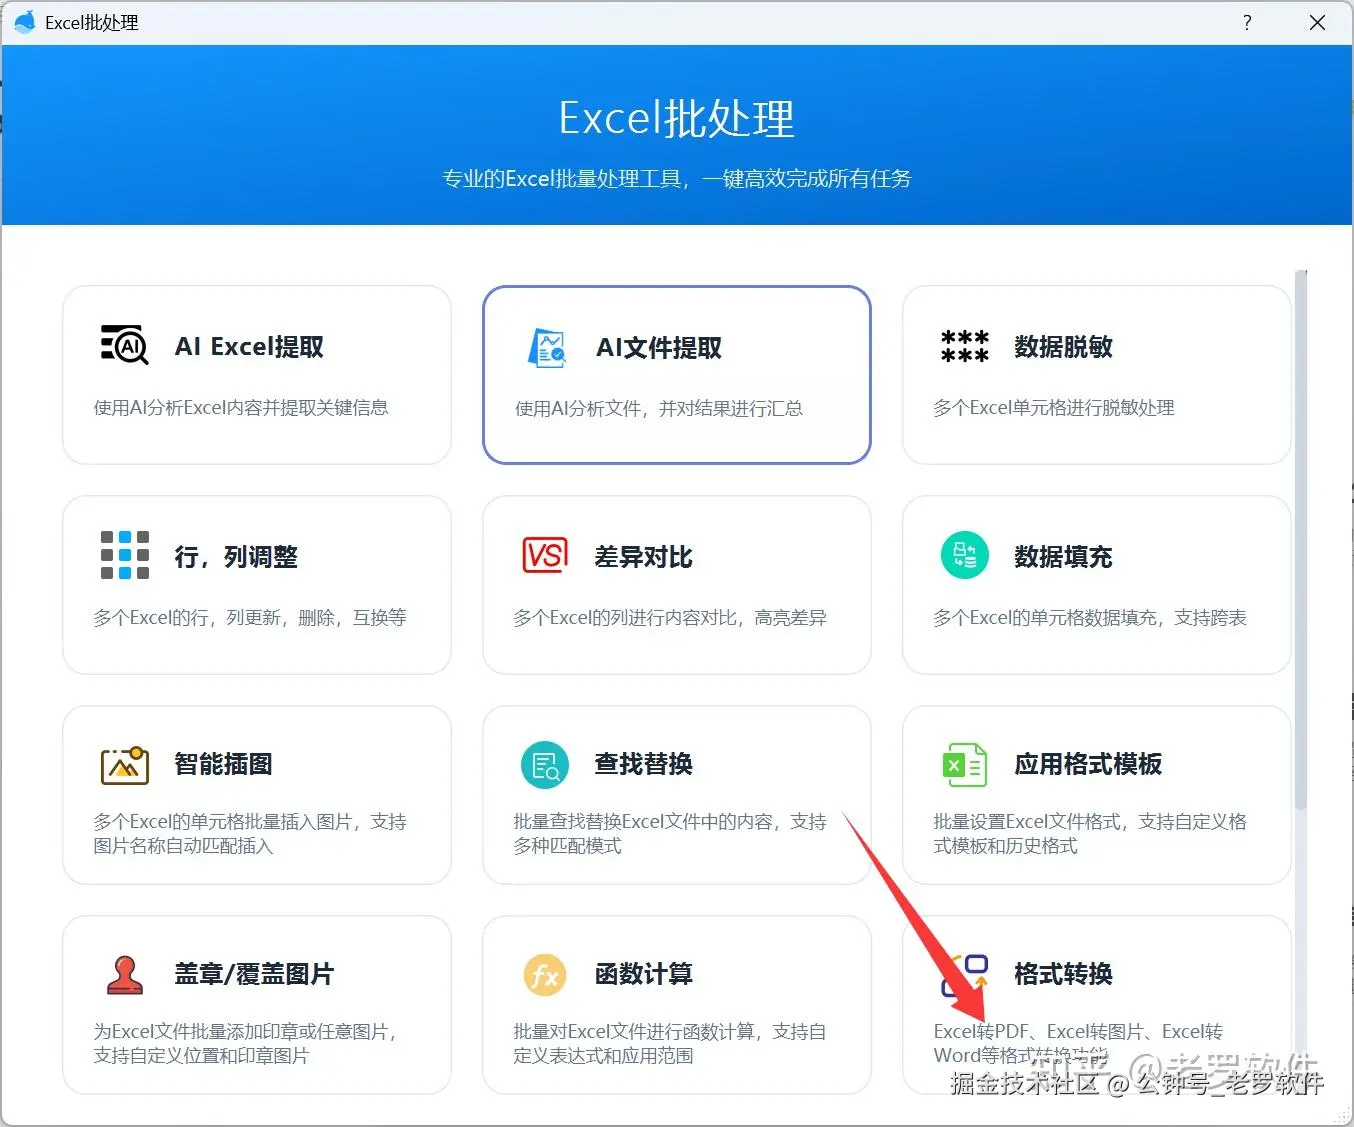Select the 应用格式模板 heading
Viewport: 1354px width, 1127px height.
(1088, 764)
